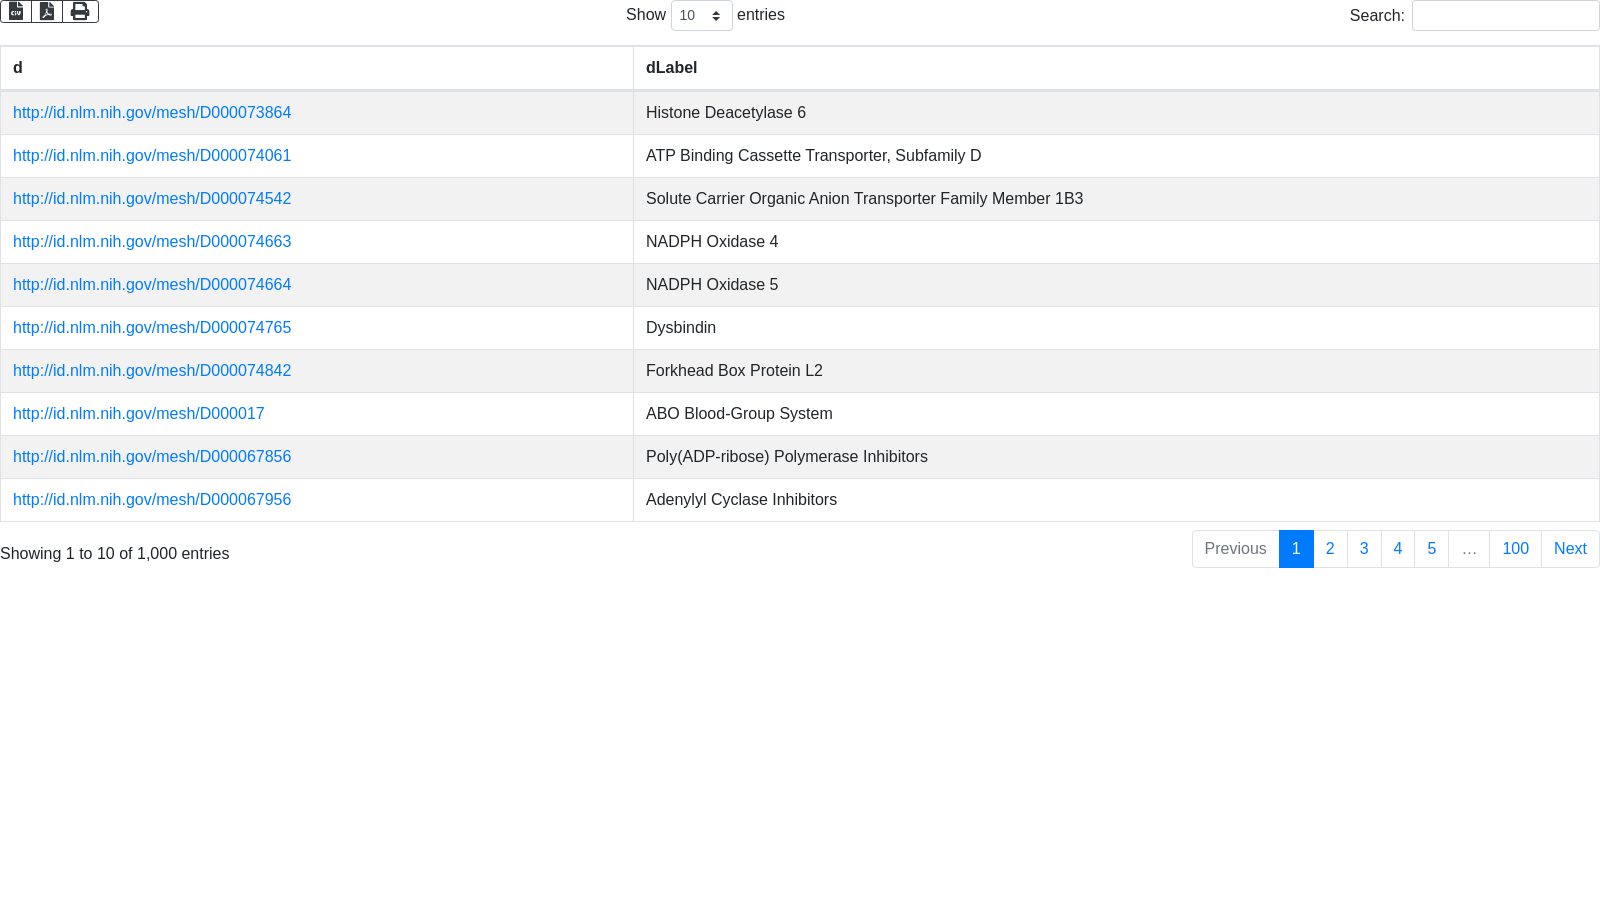Navigate to page 5 of the table
The image size is (1600, 900).
pyautogui.click(x=1431, y=549)
